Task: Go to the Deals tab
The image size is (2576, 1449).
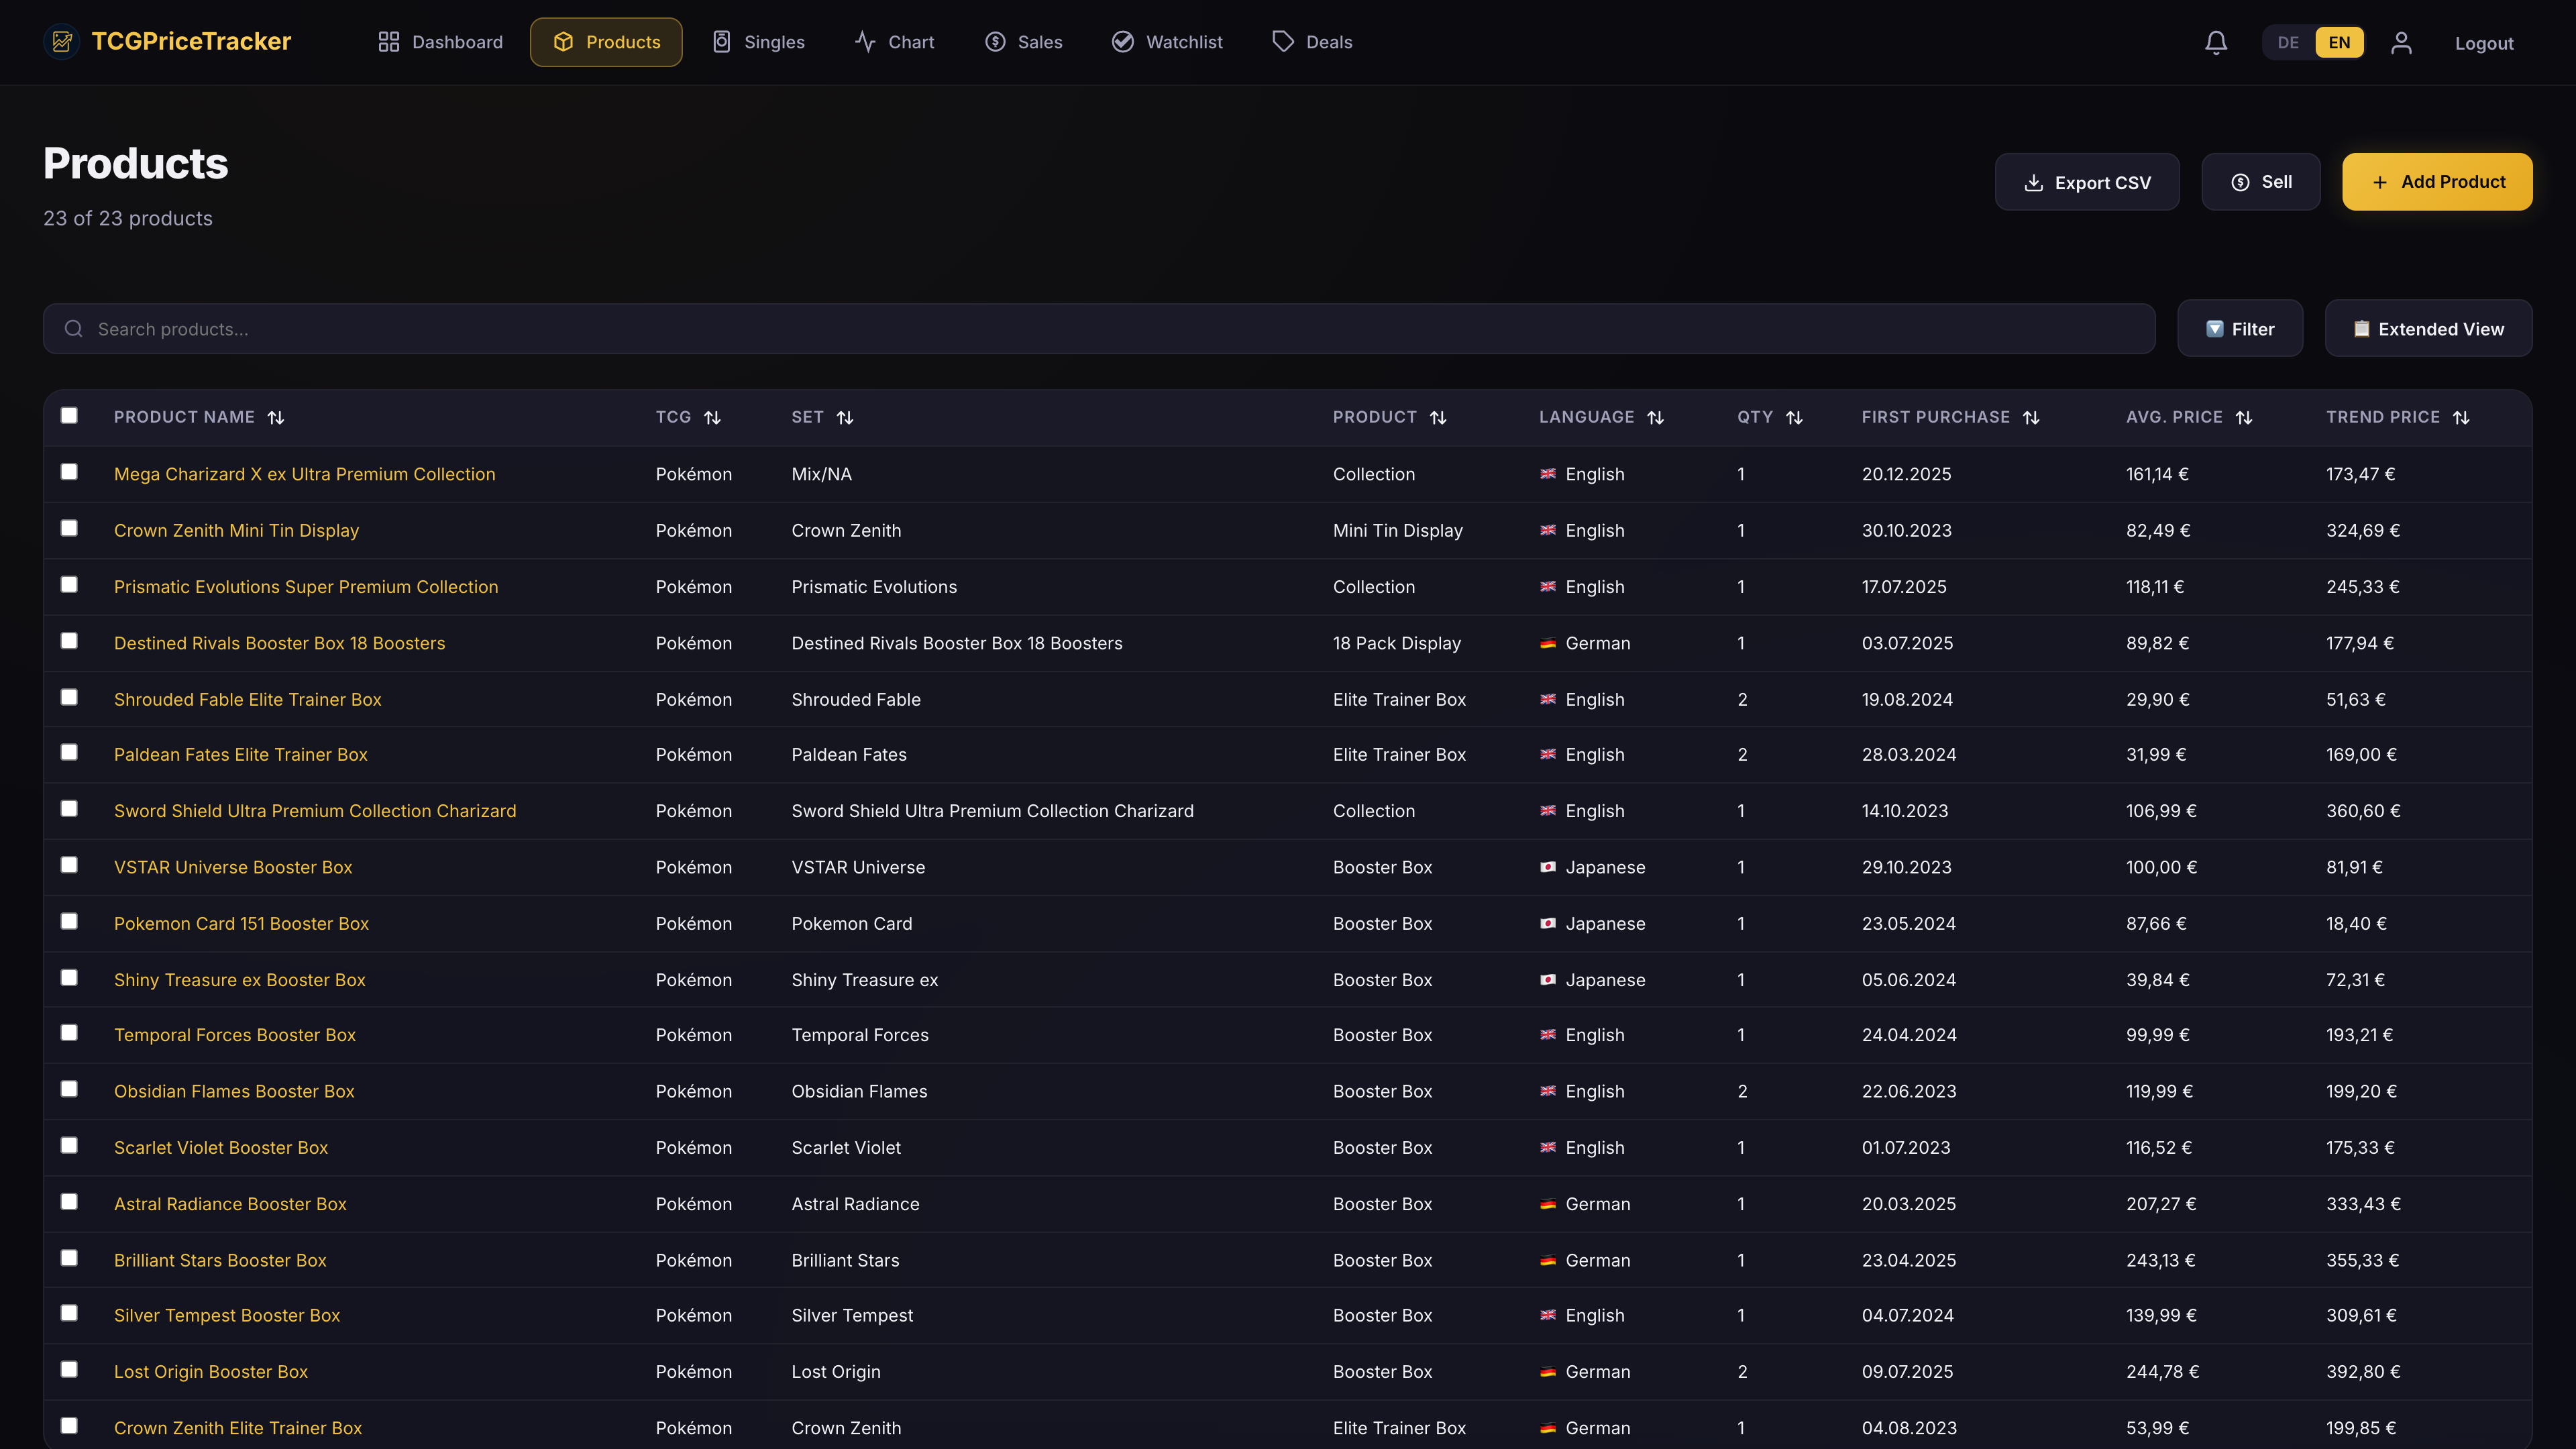Action: coord(1312,42)
